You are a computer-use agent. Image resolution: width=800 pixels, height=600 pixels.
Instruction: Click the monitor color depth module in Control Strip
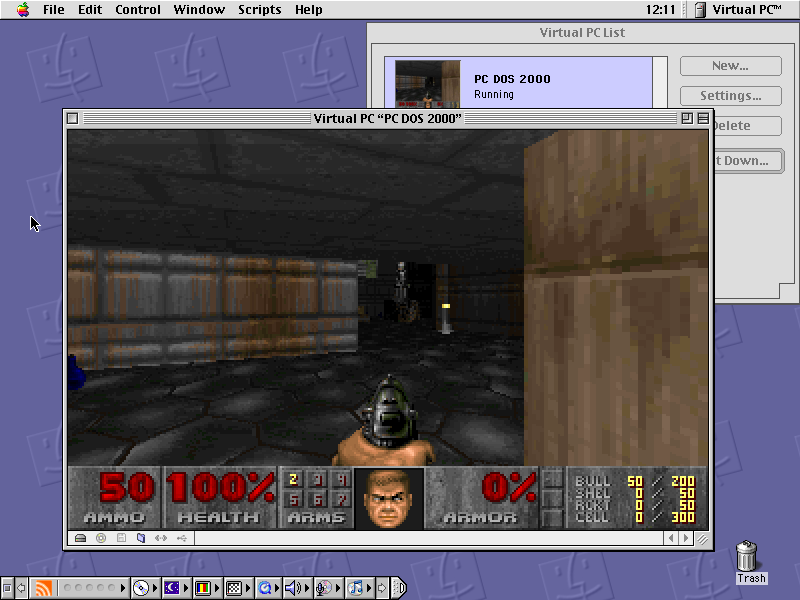203,588
